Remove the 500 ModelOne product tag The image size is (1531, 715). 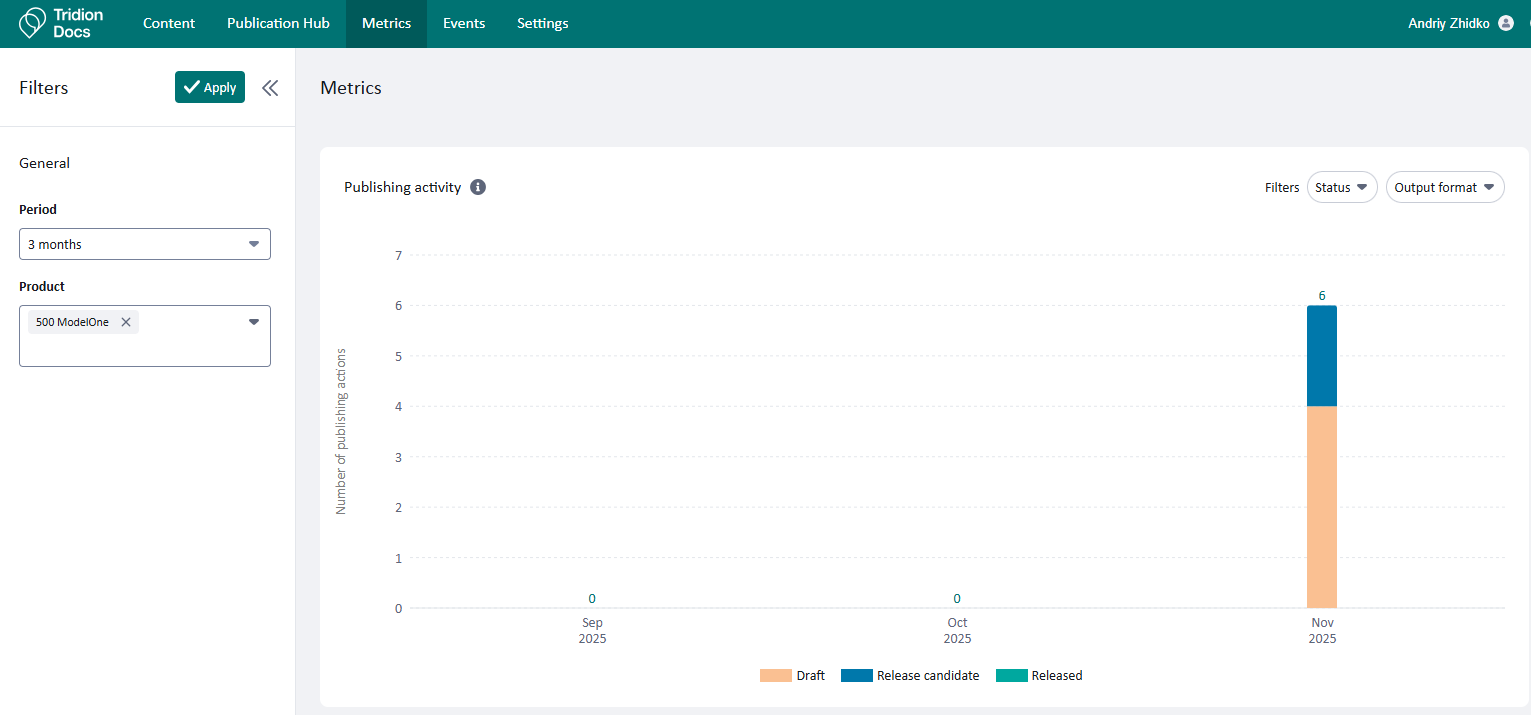click(126, 322)
